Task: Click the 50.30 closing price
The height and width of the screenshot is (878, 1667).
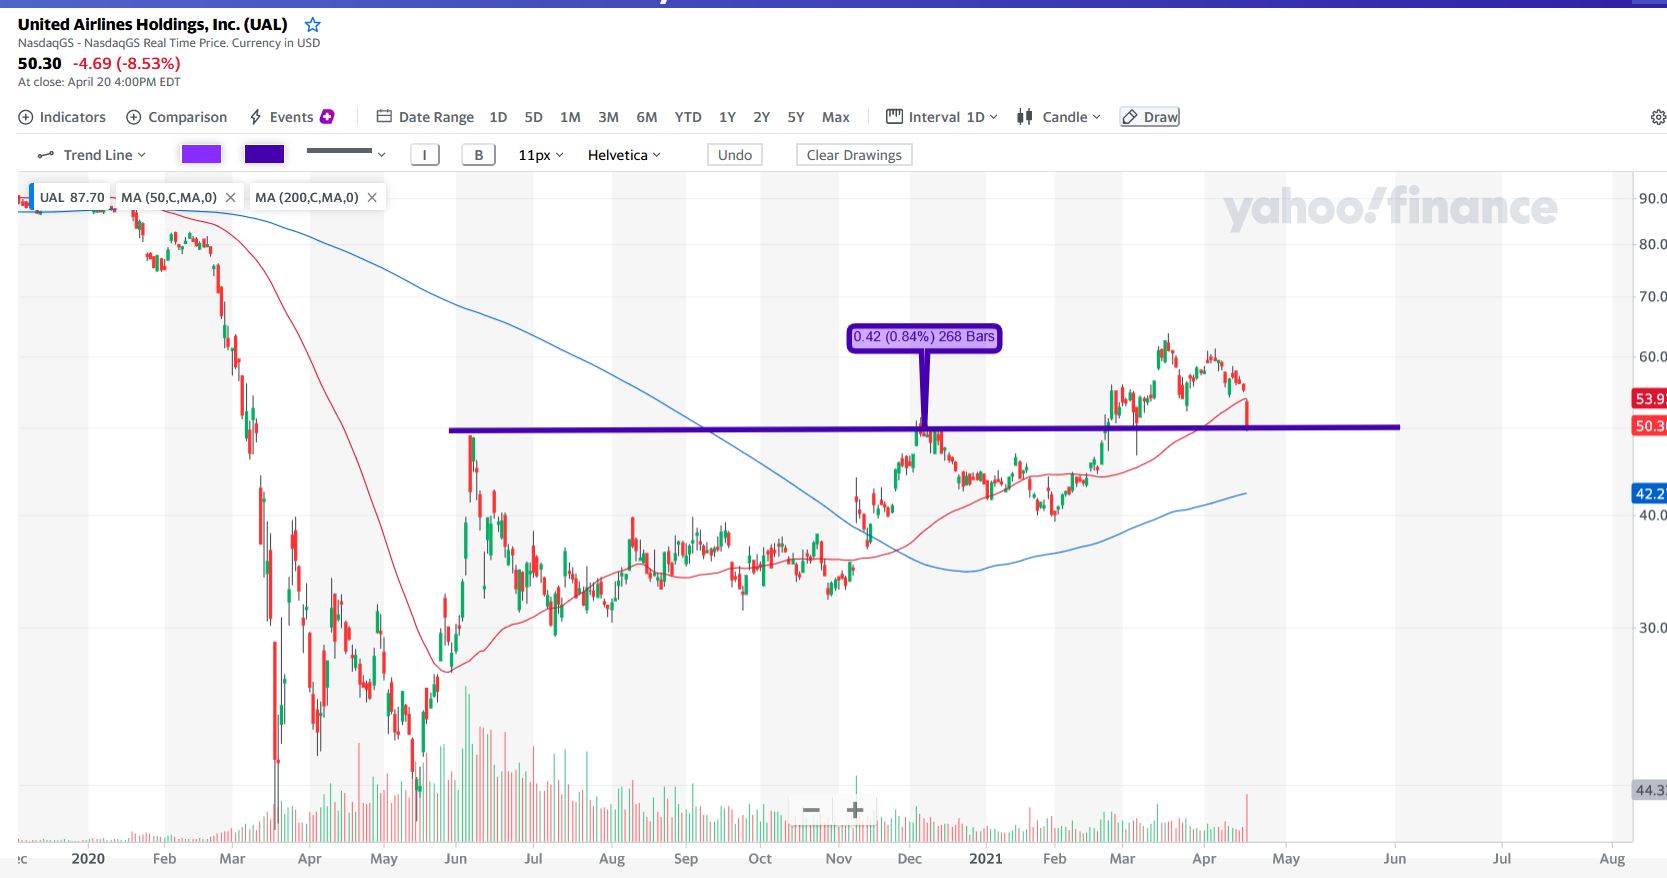Action: point(40,63)
